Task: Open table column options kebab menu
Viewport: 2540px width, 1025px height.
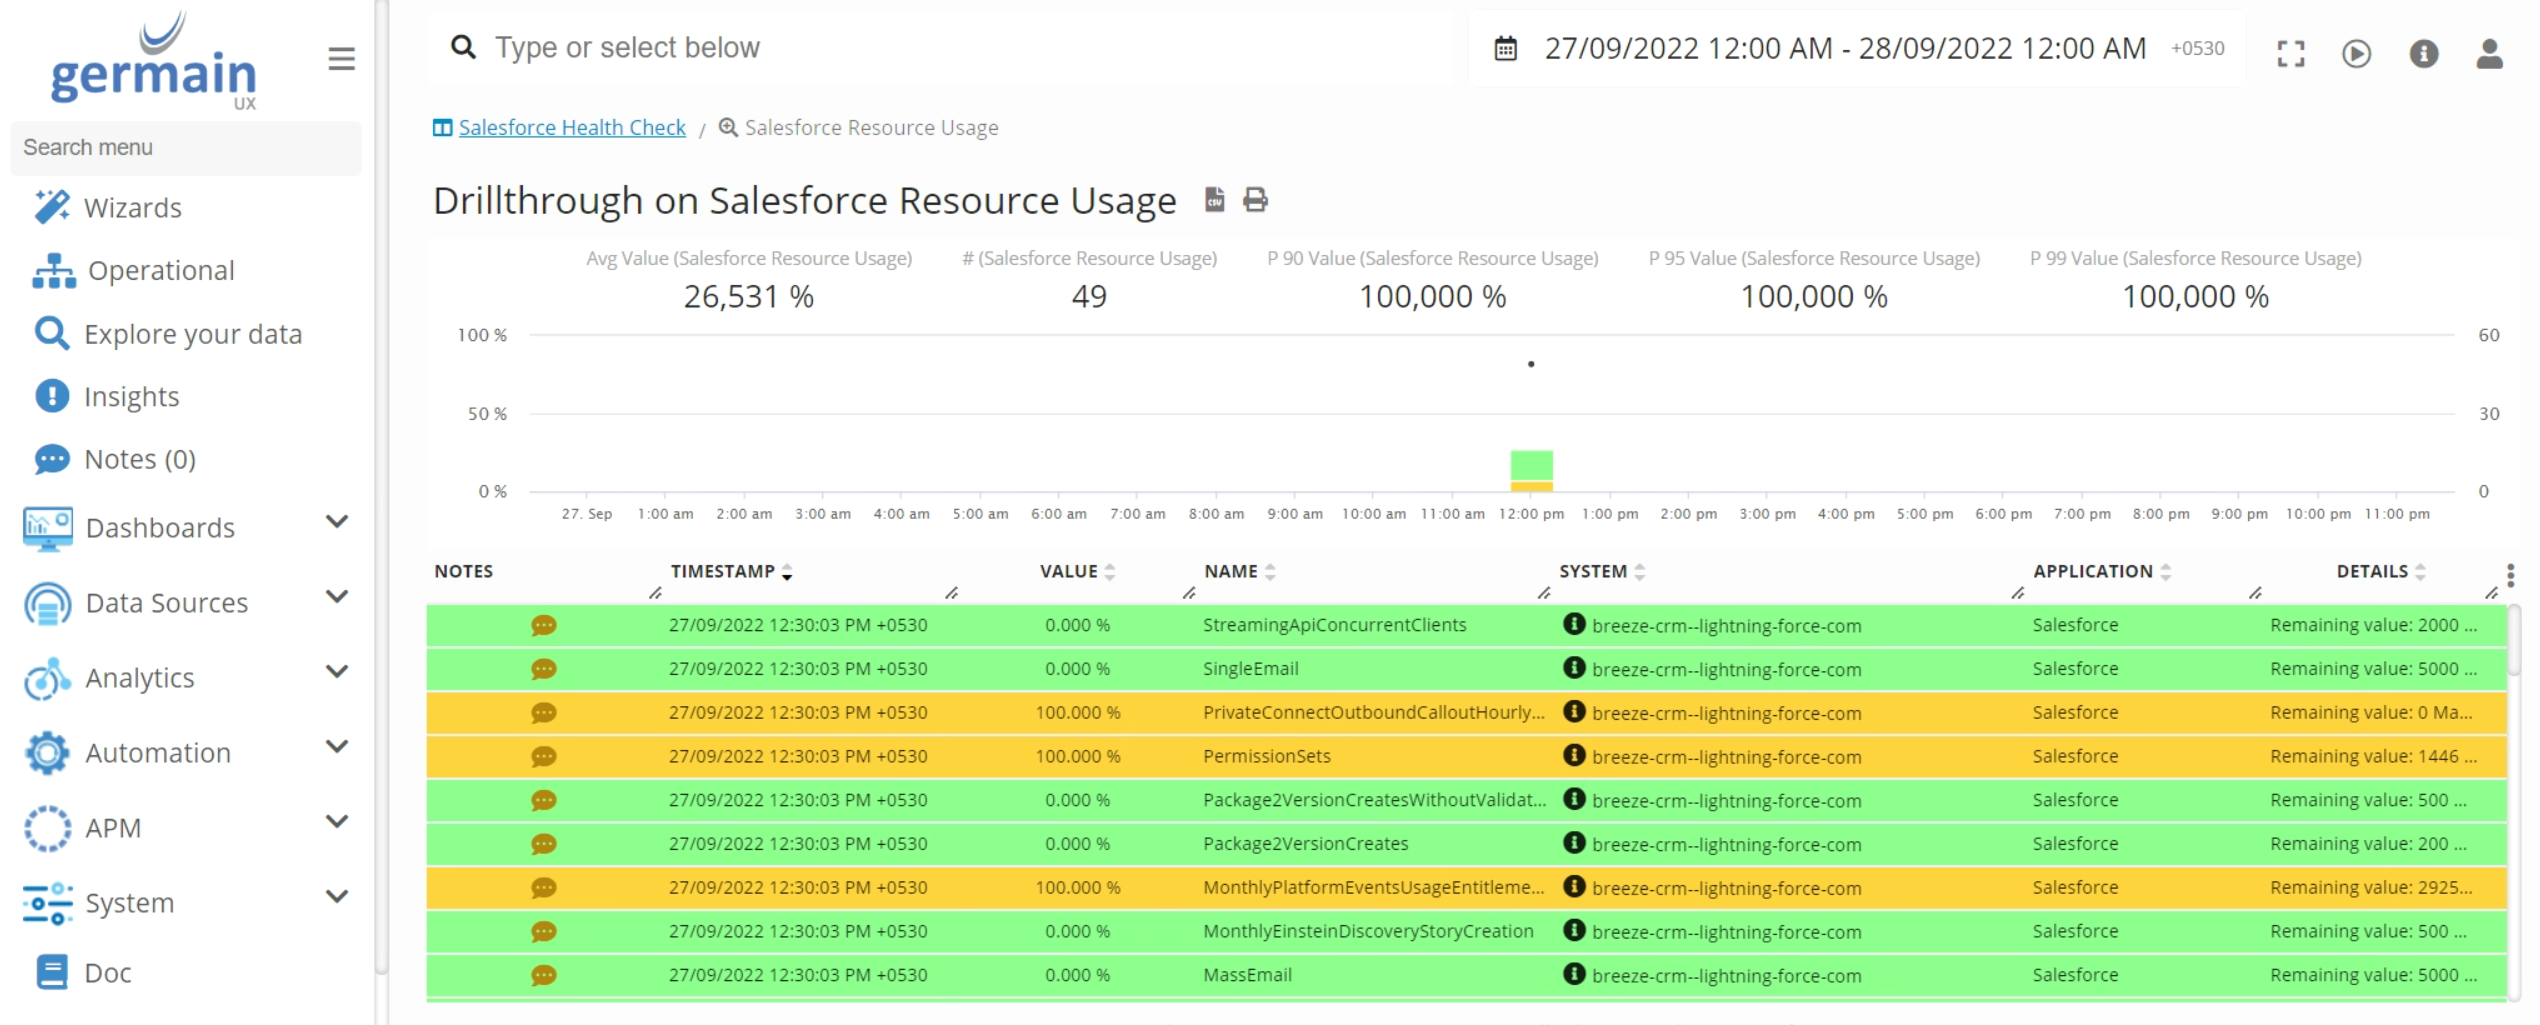Action: point(2510,574)
